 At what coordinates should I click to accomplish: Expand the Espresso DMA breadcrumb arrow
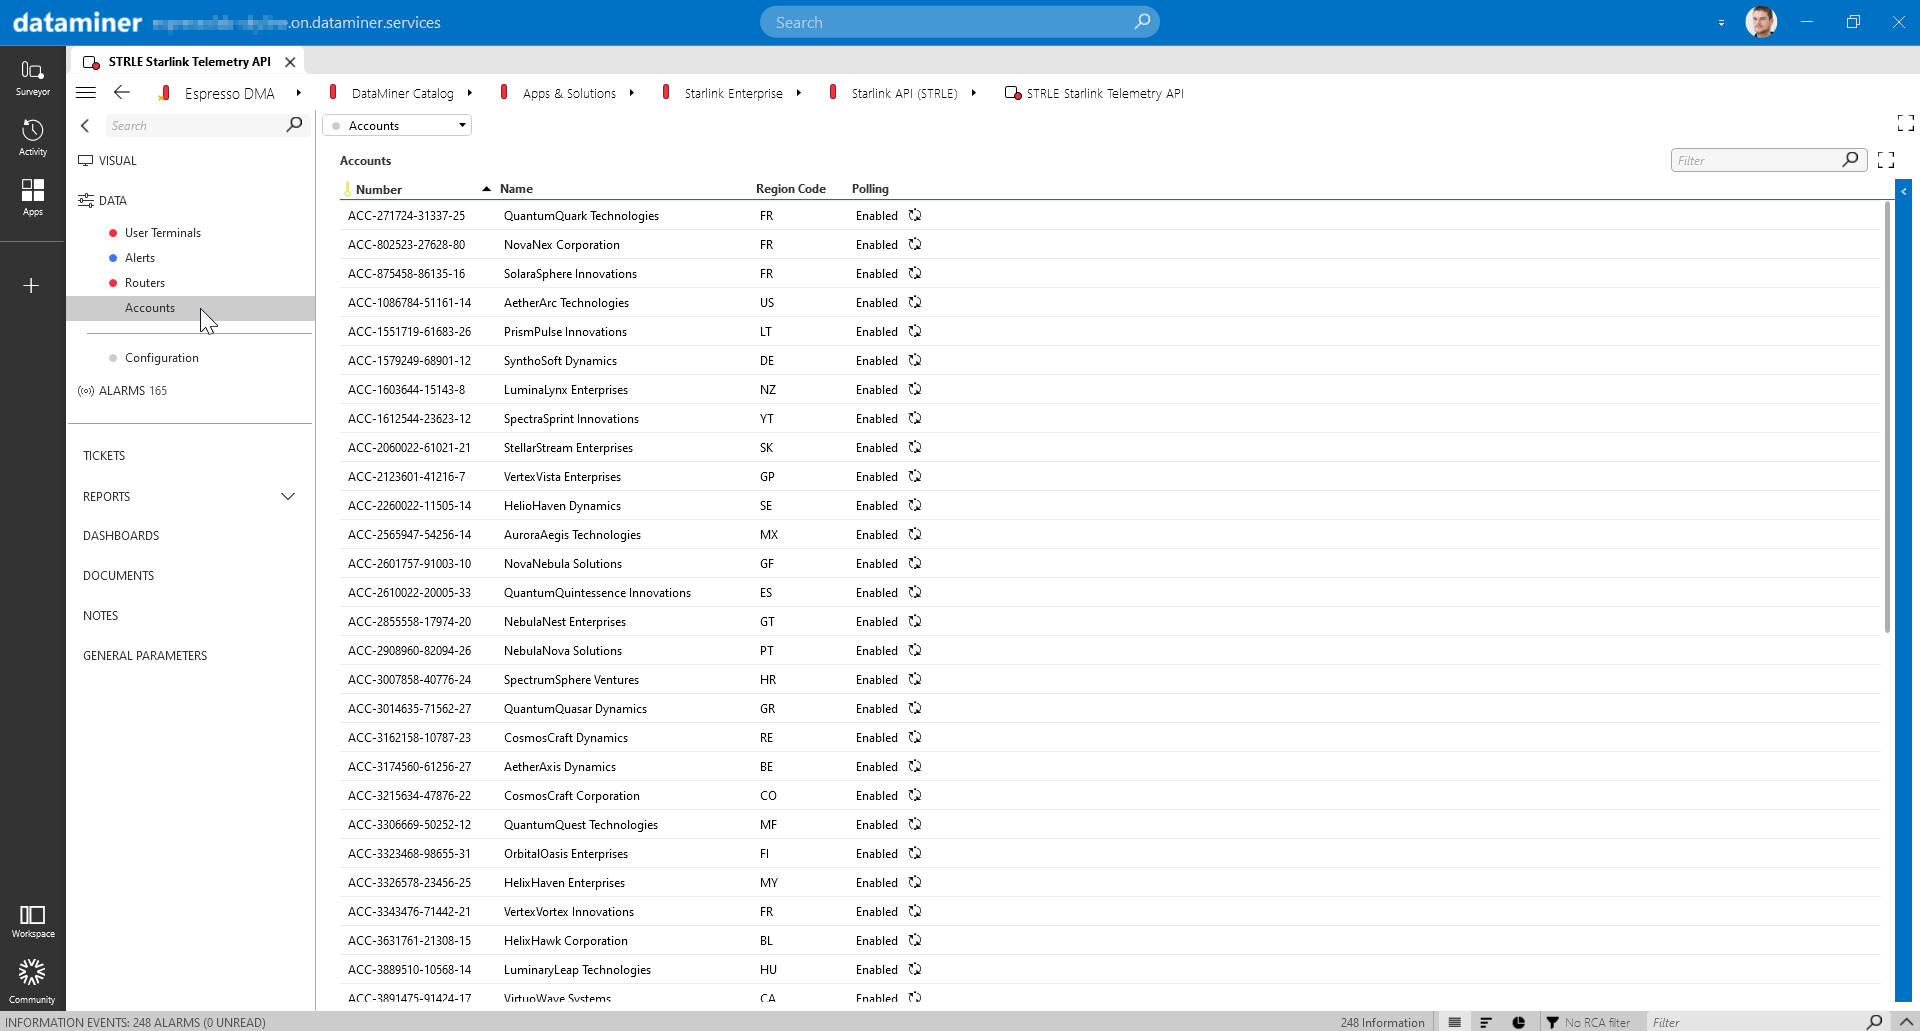pyautogui.click(x=298, y=93)
